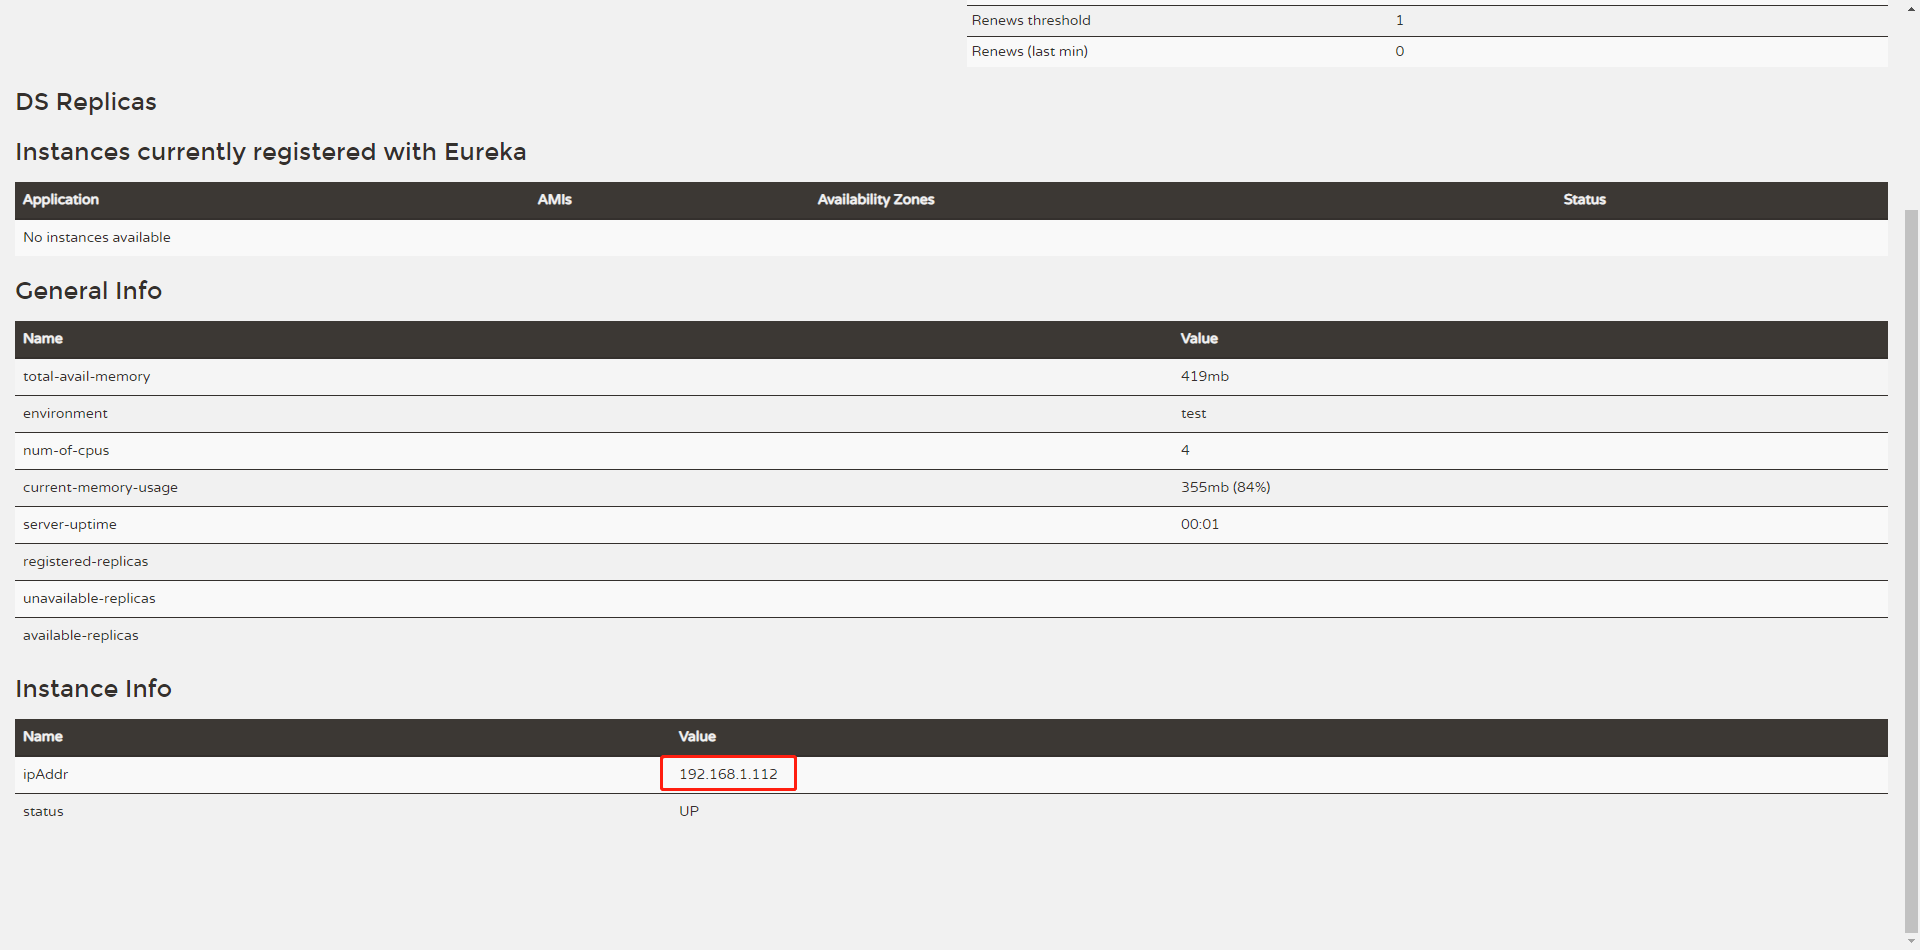The height and width of the screenshot is (950, 1920).
Task: Click the total-avail-memory row
Action: click(x=86, y=376)
